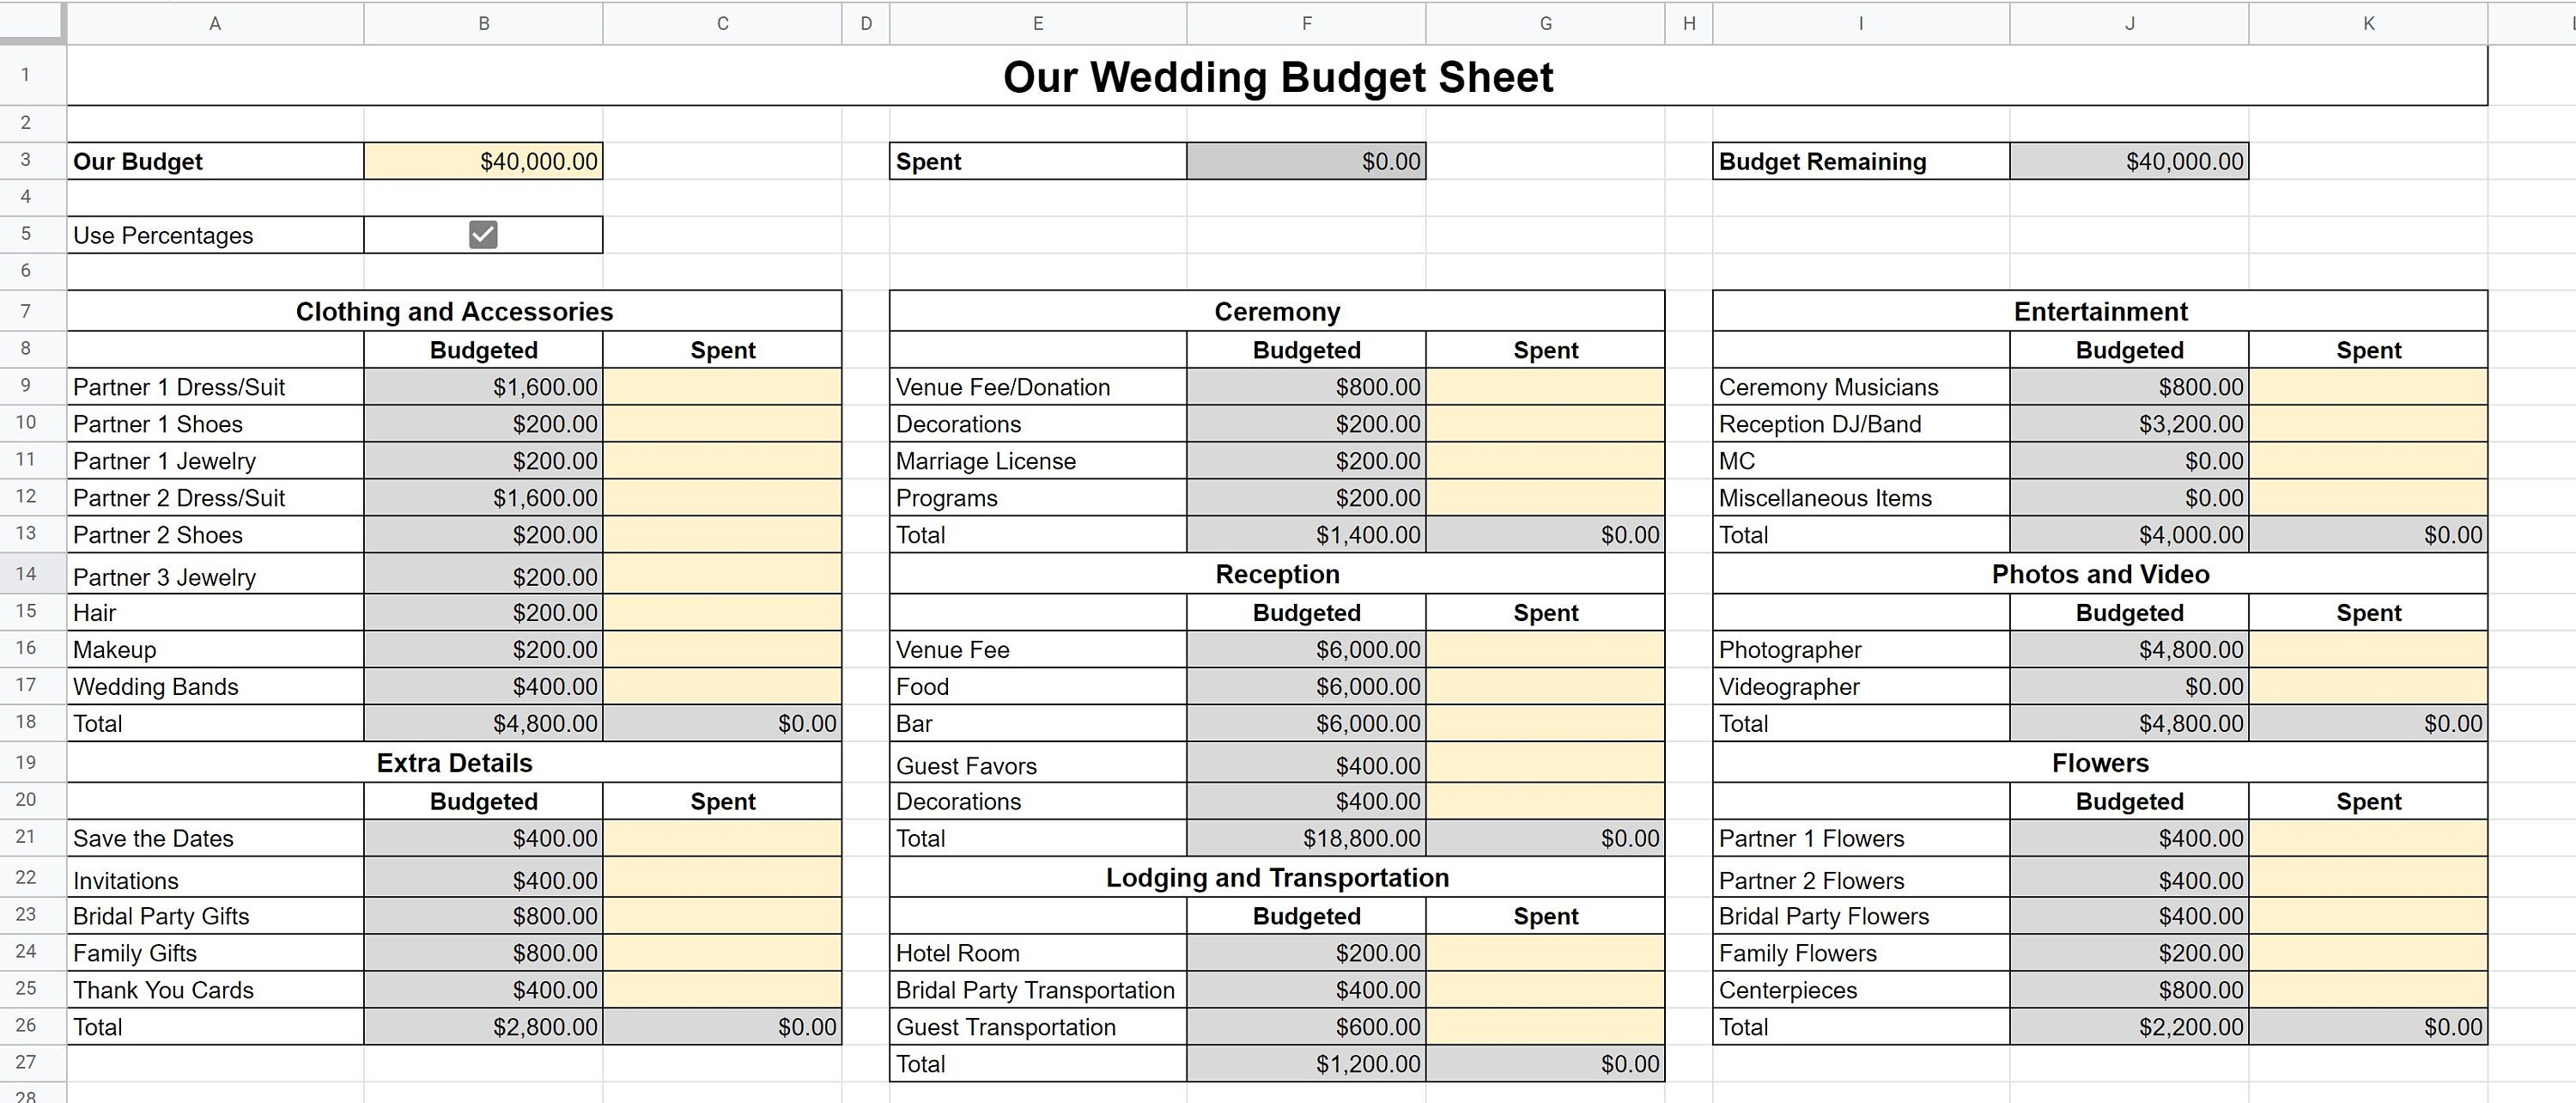This screenshot has width=2576, height=1103.
Task: Select the Extra Details Total $2,800.00 cell
Action: [x=483, y=1027]
